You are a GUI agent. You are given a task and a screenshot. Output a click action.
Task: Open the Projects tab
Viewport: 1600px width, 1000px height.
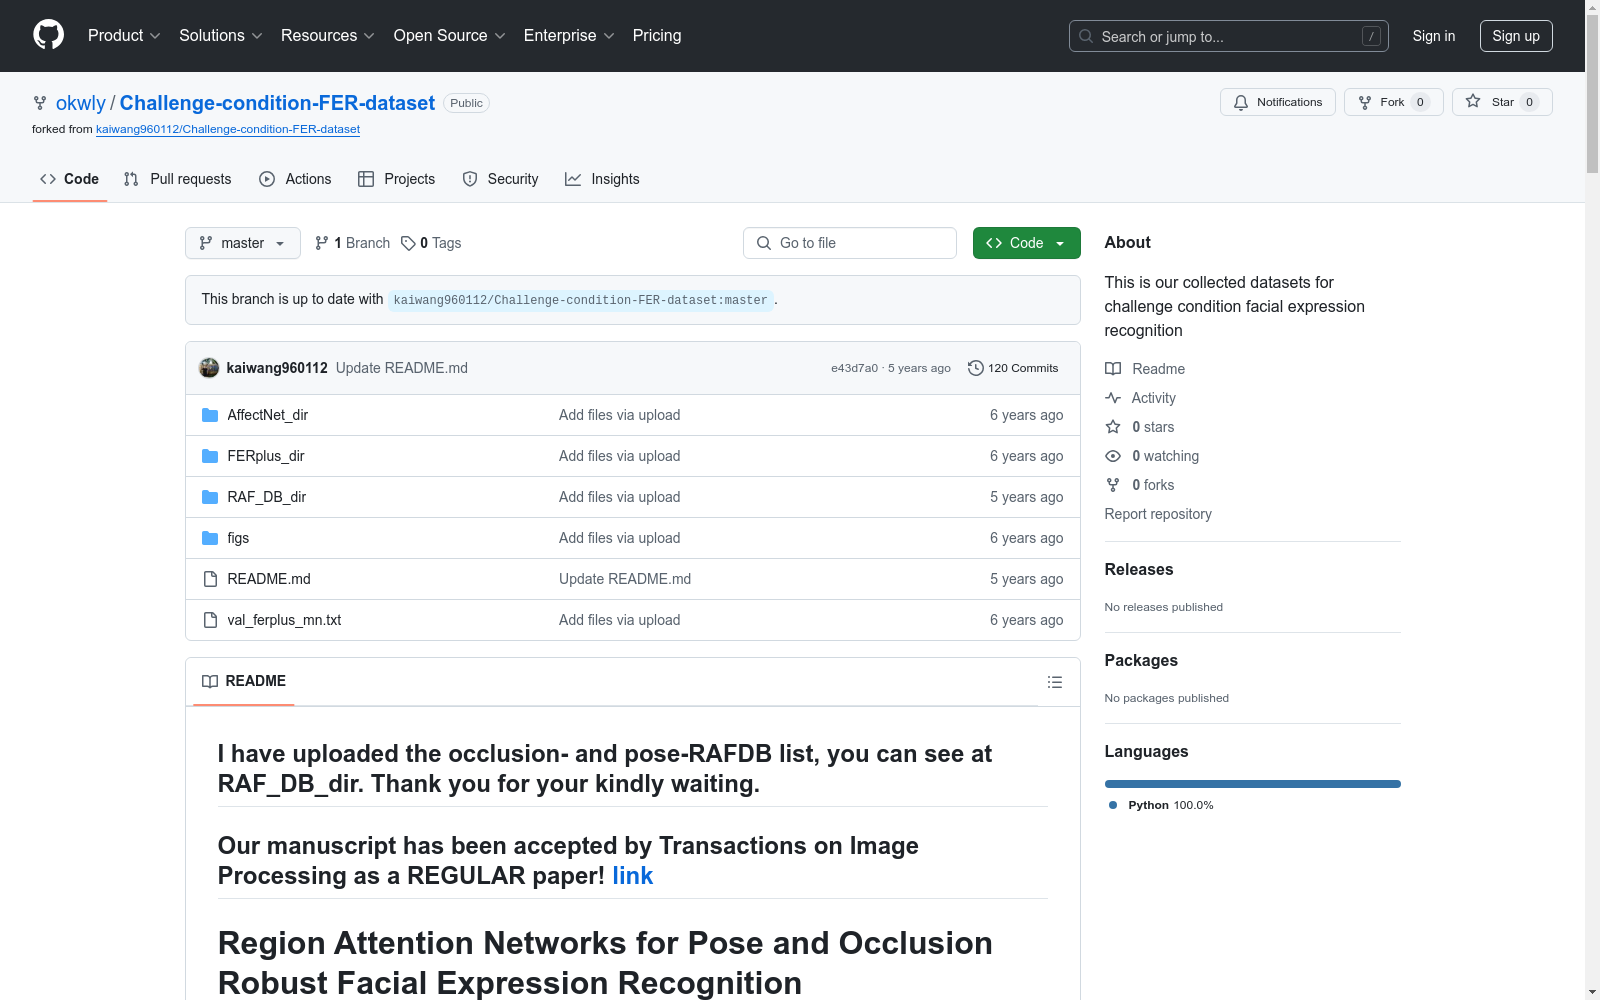point(397,179)
